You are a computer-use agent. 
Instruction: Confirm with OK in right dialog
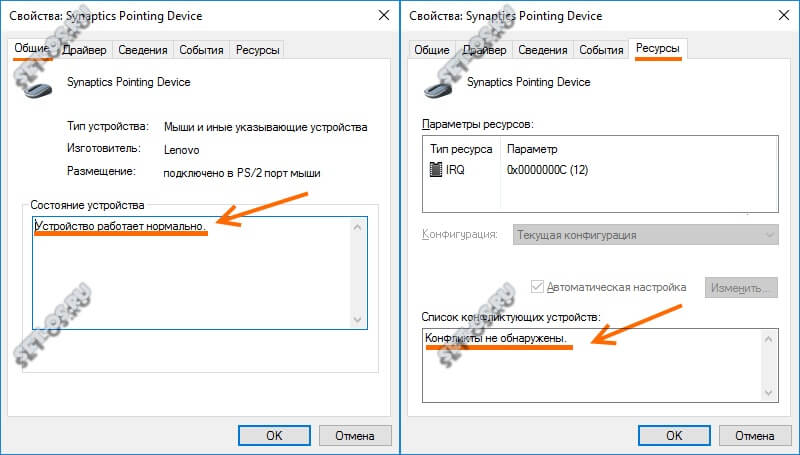(x=673, y=435)
